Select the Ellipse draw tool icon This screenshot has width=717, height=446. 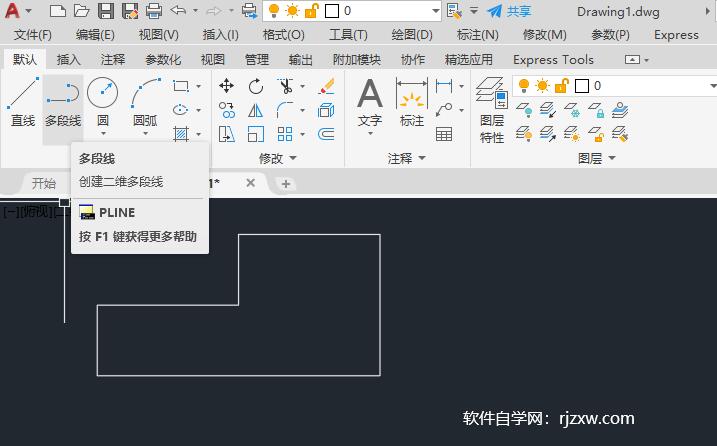tap(181, 110)
